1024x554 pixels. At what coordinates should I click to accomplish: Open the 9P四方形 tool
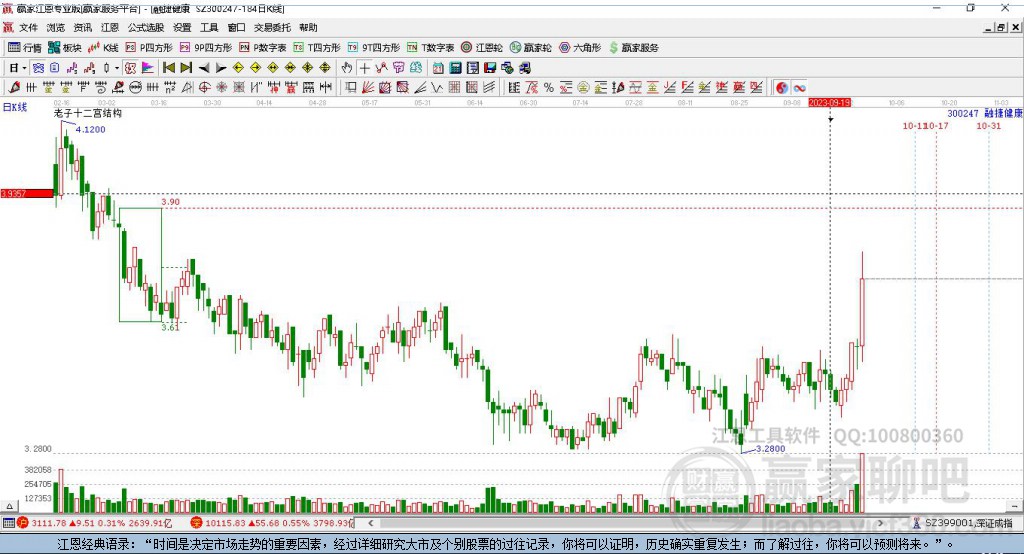click(x=206, y=48)
